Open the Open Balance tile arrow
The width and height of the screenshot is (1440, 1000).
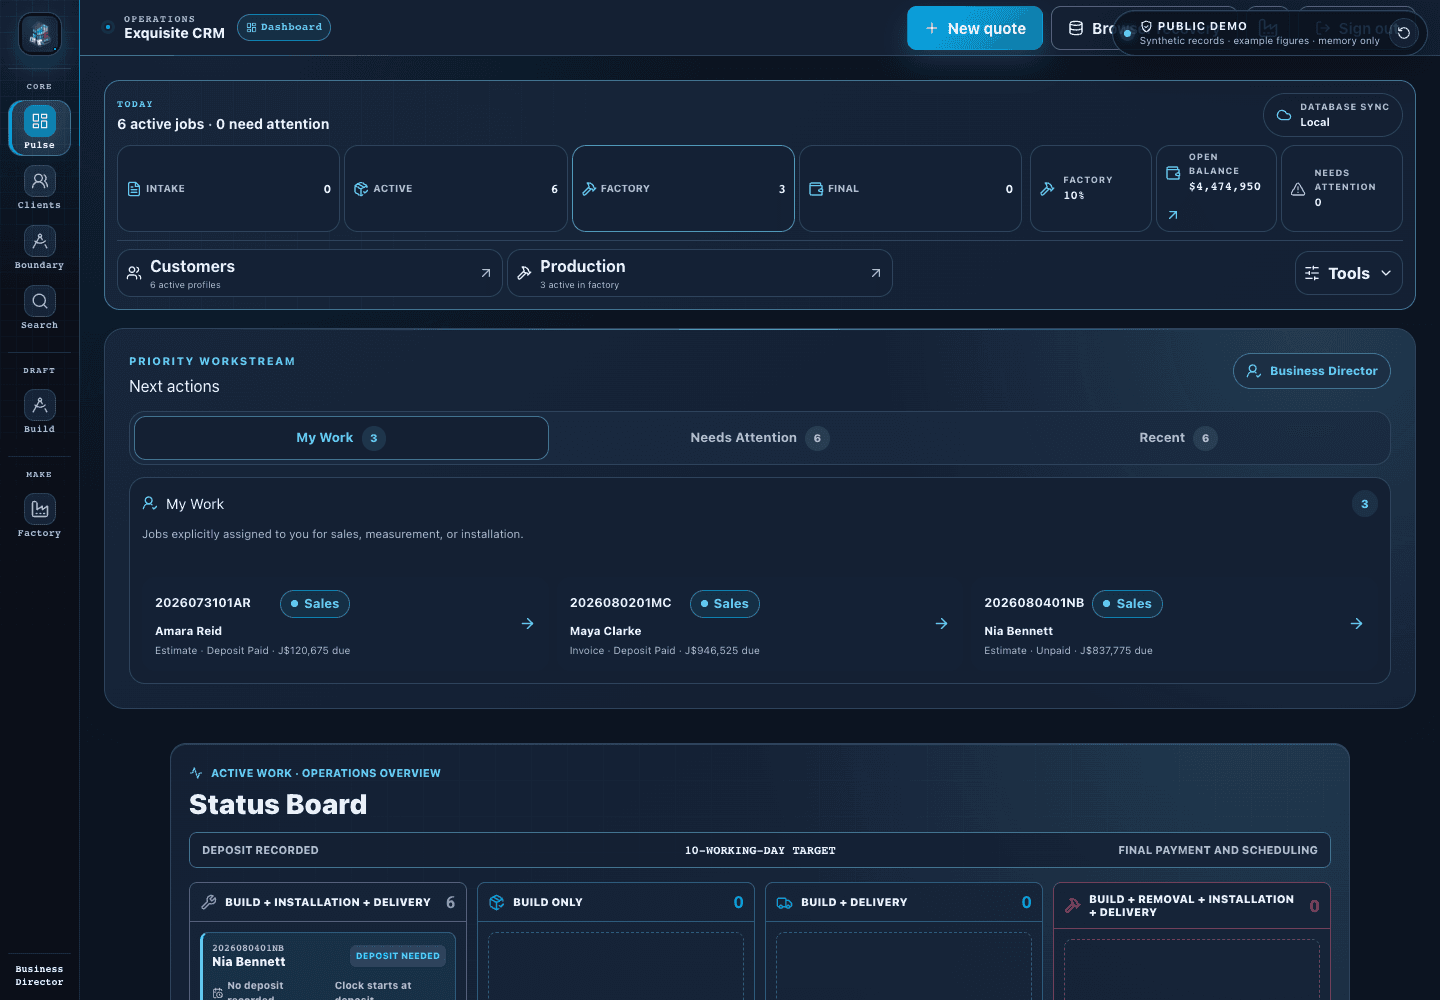pyautogui.click(x=1173, y=215)
